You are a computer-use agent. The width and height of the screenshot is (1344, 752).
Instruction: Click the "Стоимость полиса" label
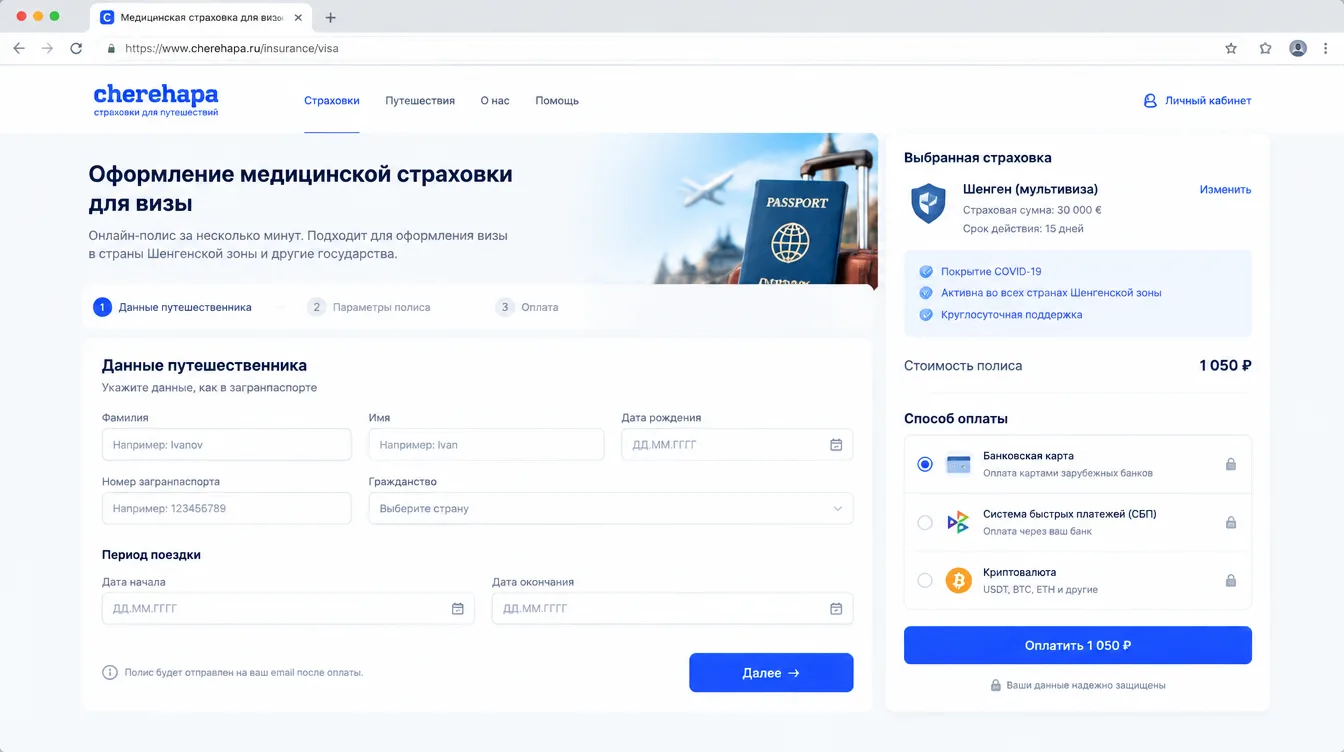coord(963,366)
